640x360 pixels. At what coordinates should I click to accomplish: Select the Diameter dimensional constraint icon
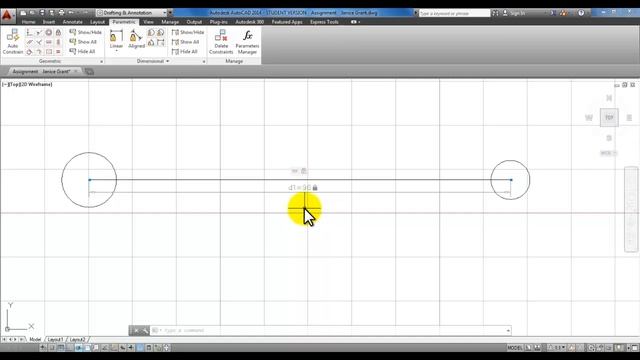coord(160,32)
